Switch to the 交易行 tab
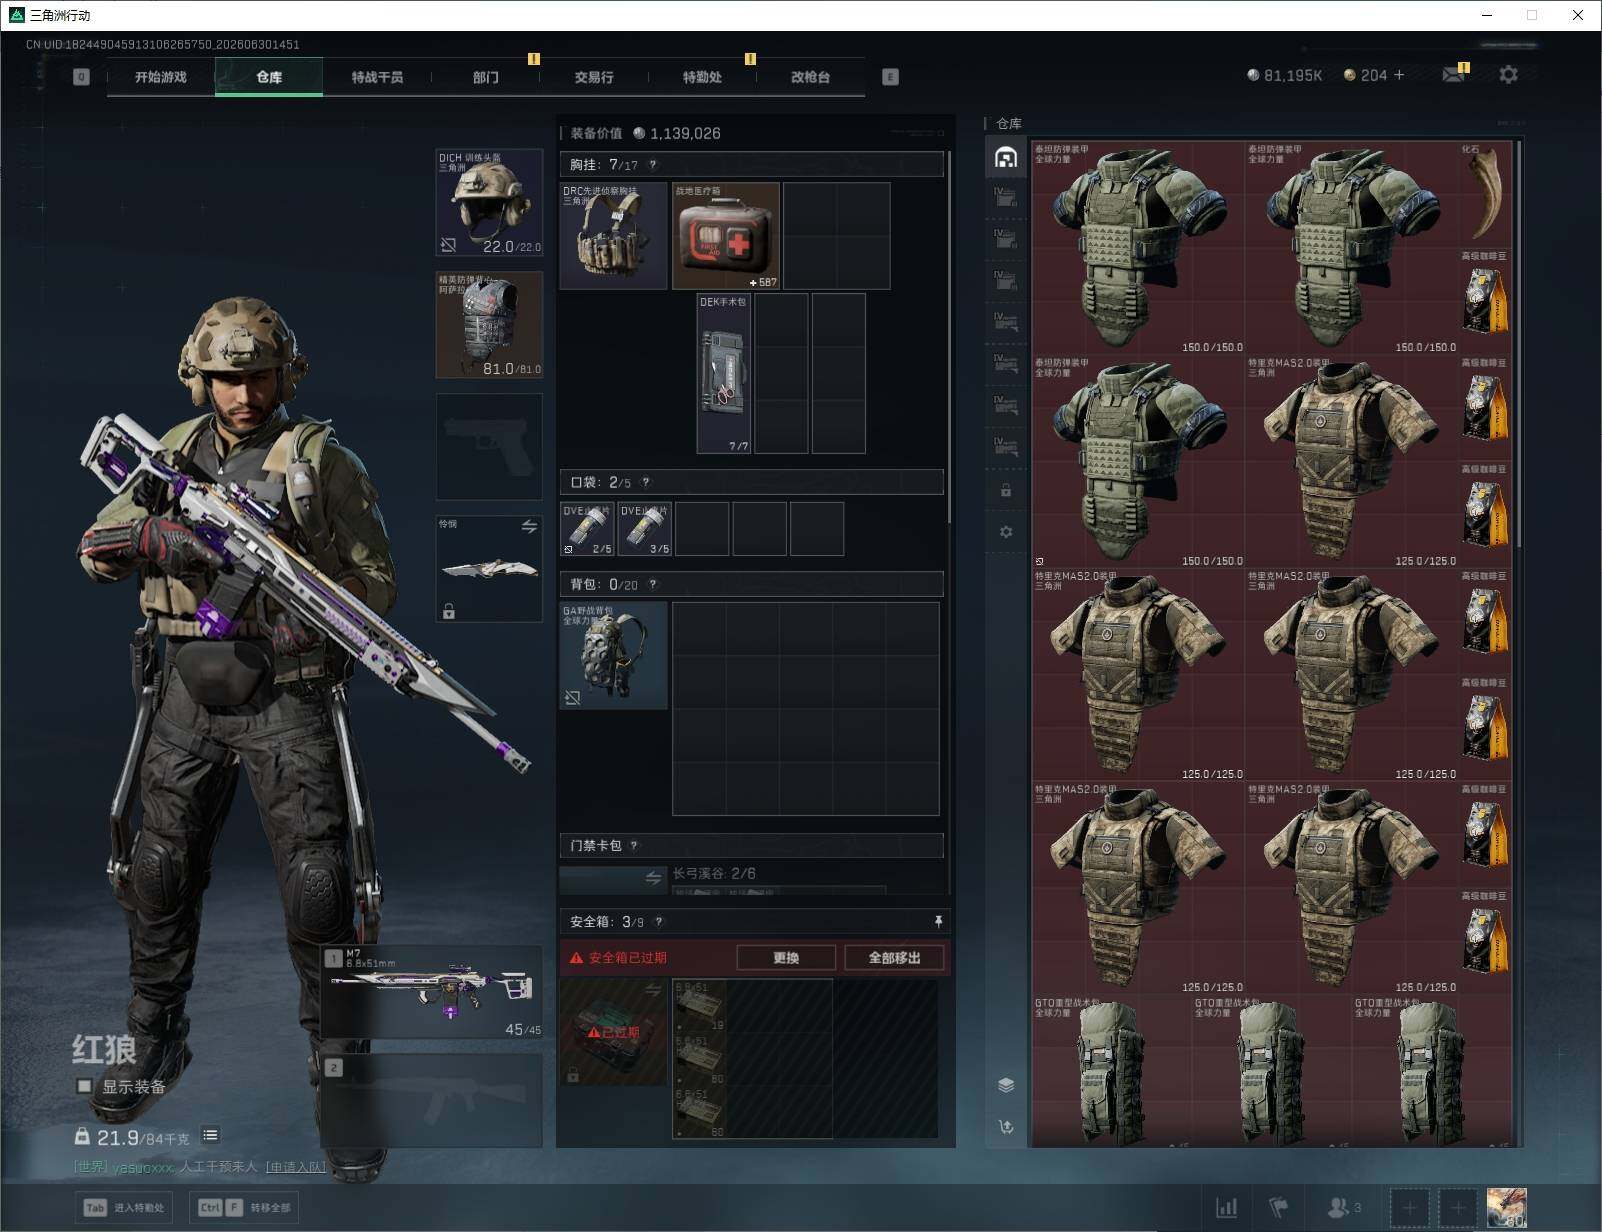This screenshot has height=1232, width=1602. tap(594, 77)
